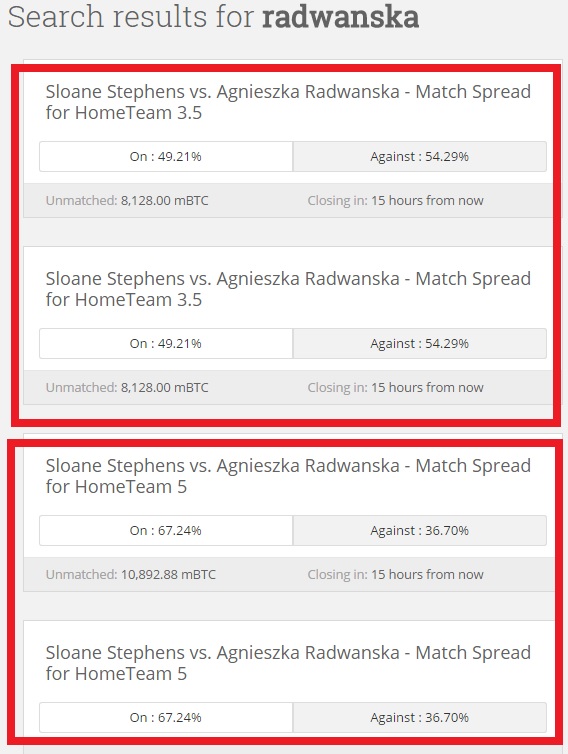Pick On 67.24% in last HomeTeam 5 card

click(166, 717)
